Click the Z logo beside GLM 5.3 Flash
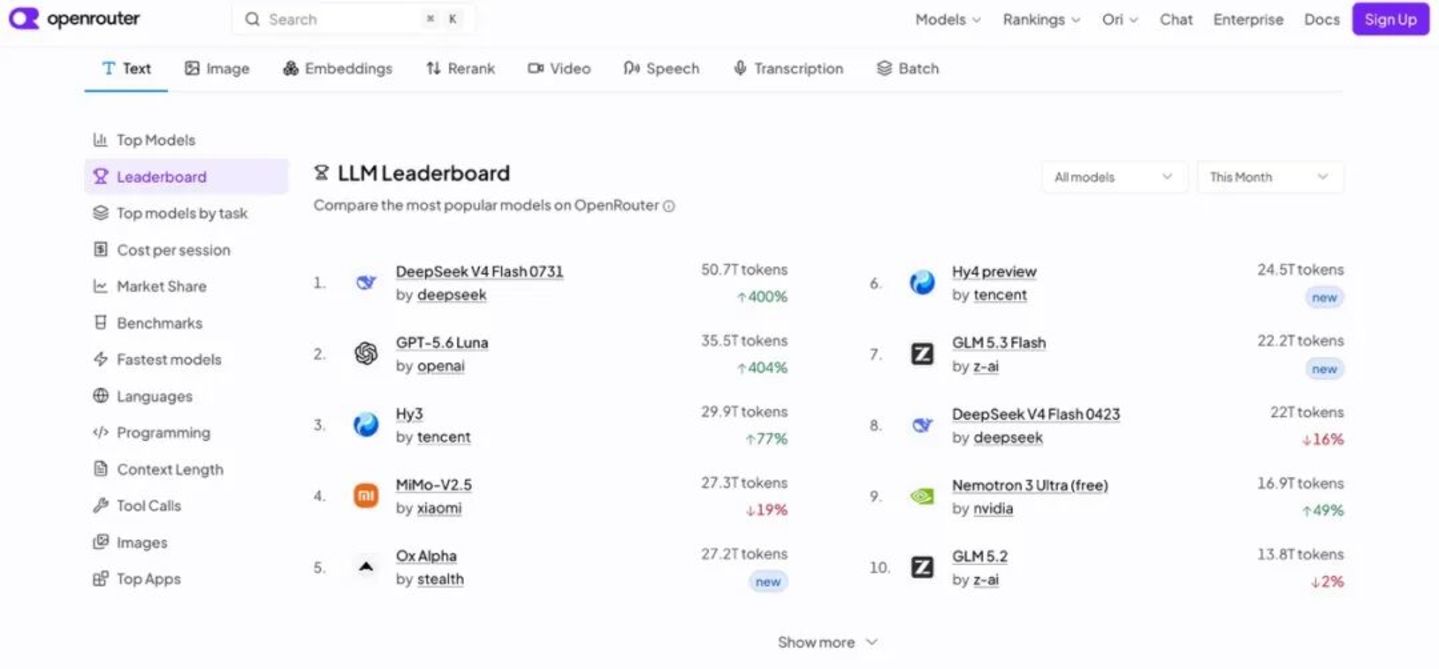This screenshot has width=1439, height=669. click(x=922, y=354)
